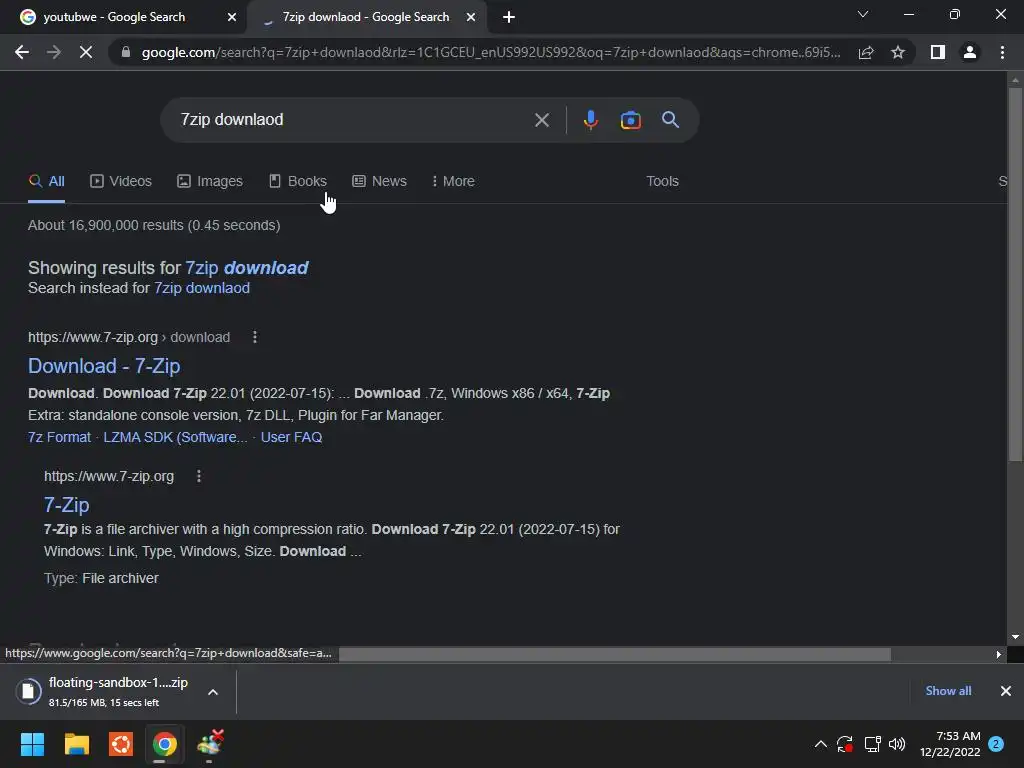
Task: Clear the search box text
Action: (x=541, y=120)
